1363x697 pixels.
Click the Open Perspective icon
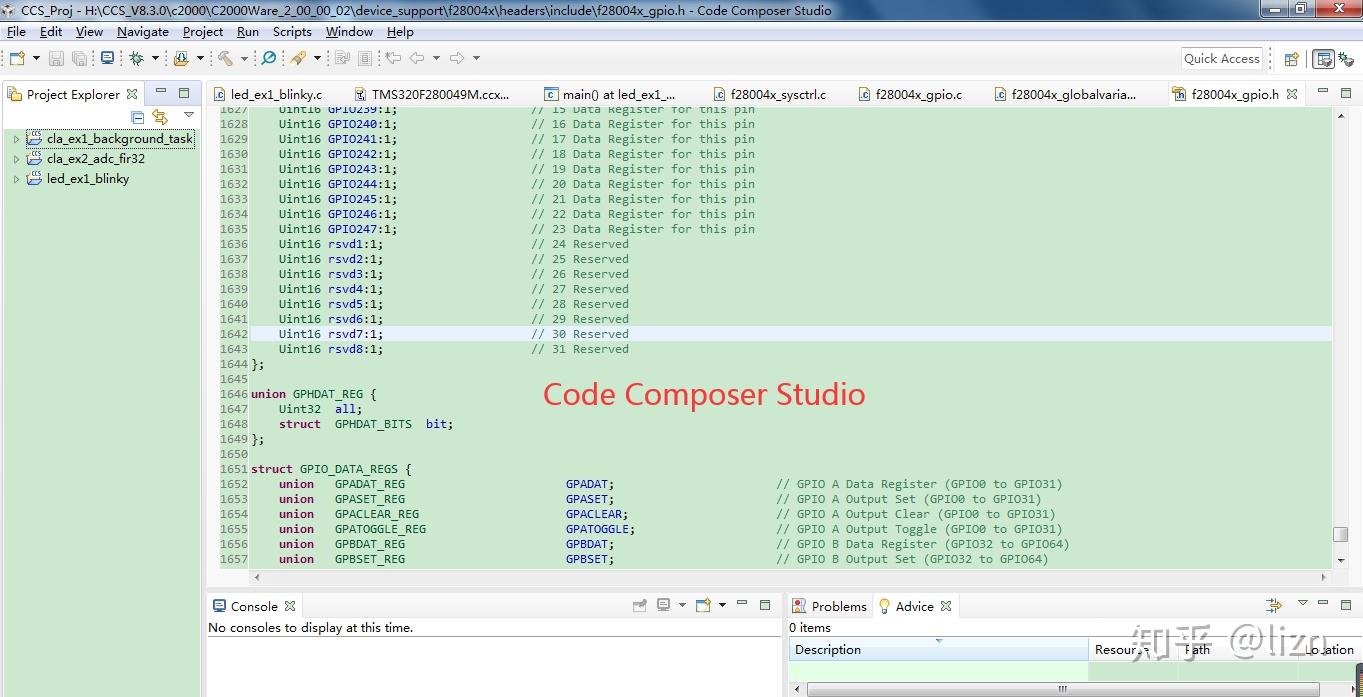1291,59
